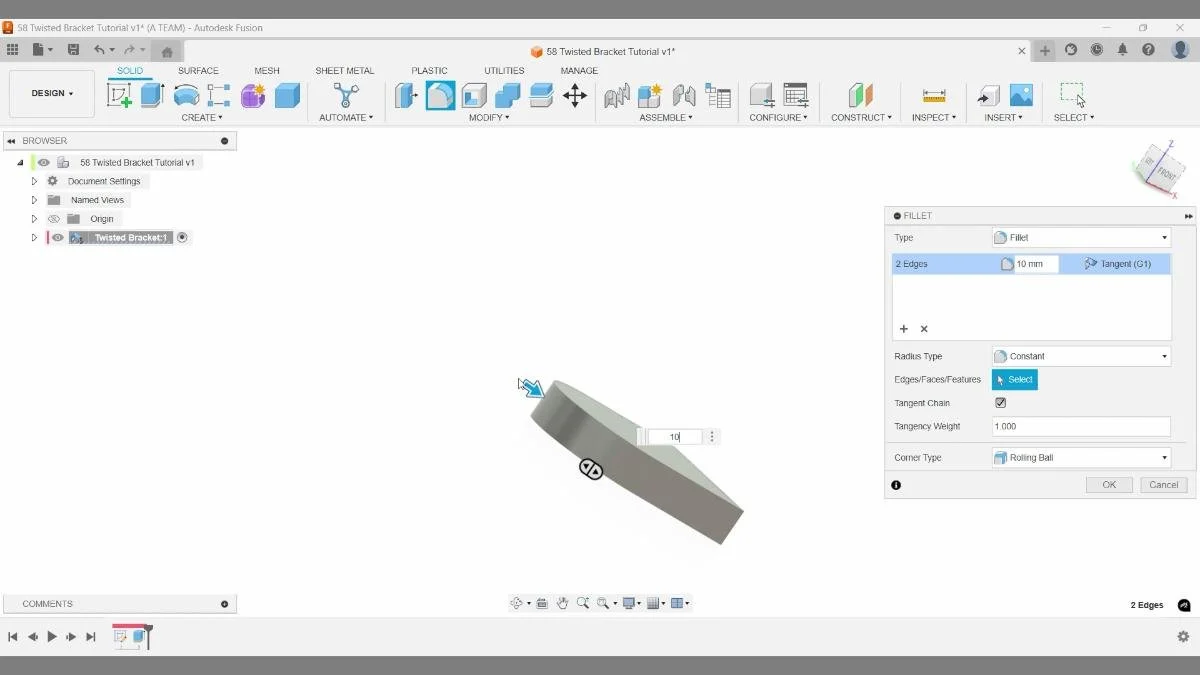Select the Combine tool
This screenshot has width=1200, height=675.
click(507, 95)
